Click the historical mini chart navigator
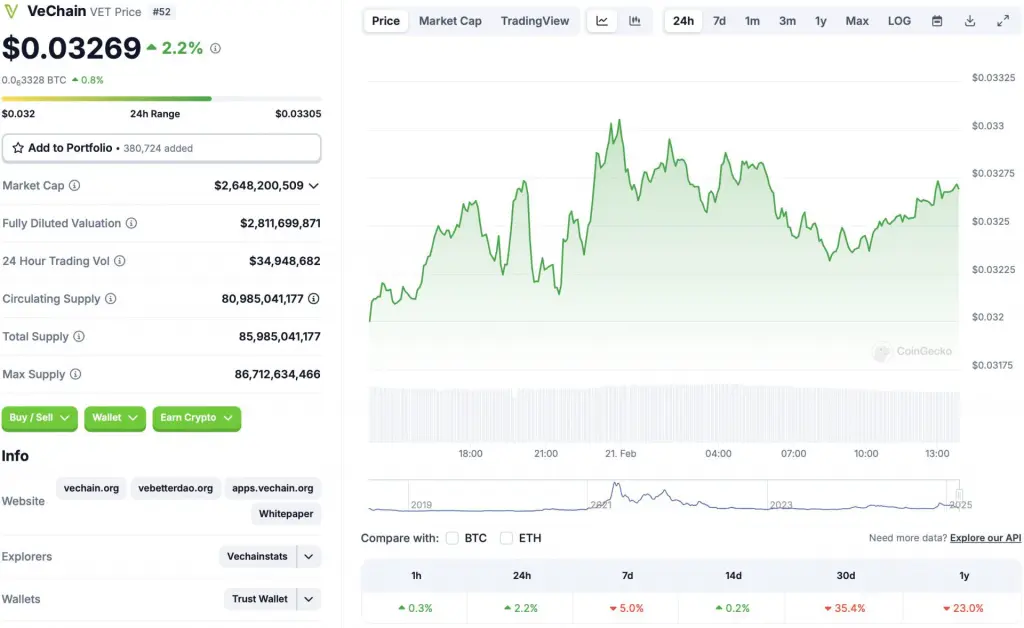 [x=664, y=496]
